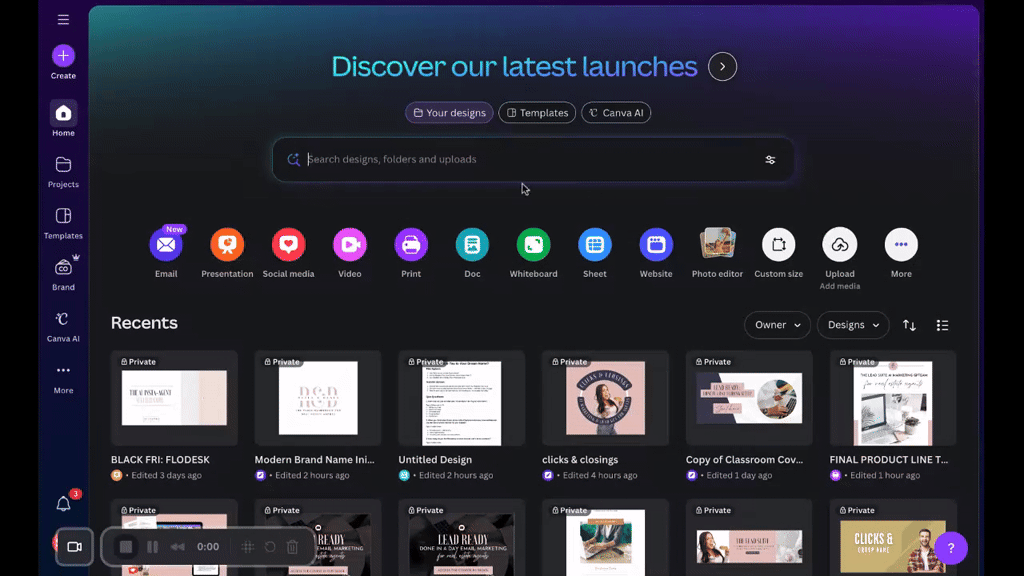The width and height of the screenshot is (1024, 576).
Task: Click the recorder rewind button
Action: (x=178, y=547)
